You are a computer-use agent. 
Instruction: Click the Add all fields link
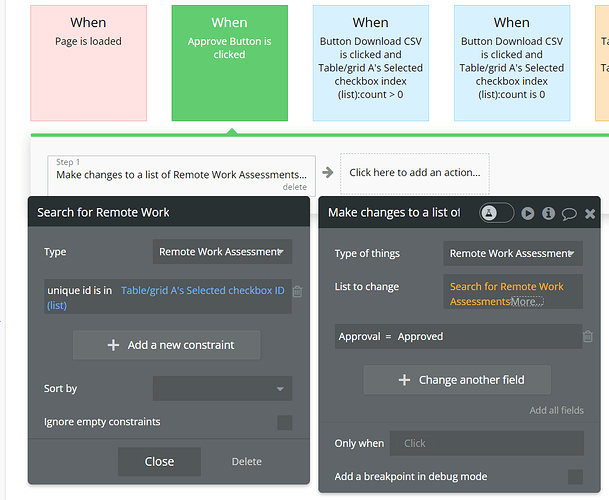(x=556, y=410)
